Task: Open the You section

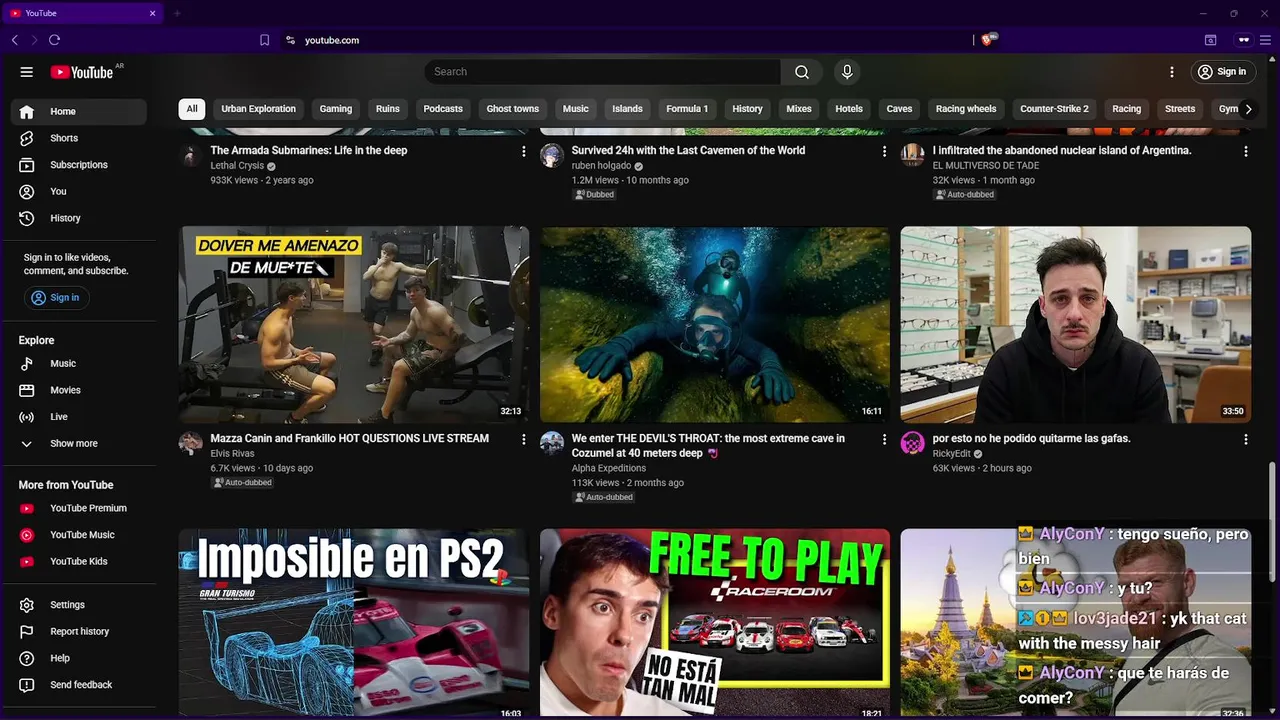Action: (x=79, y=192)
